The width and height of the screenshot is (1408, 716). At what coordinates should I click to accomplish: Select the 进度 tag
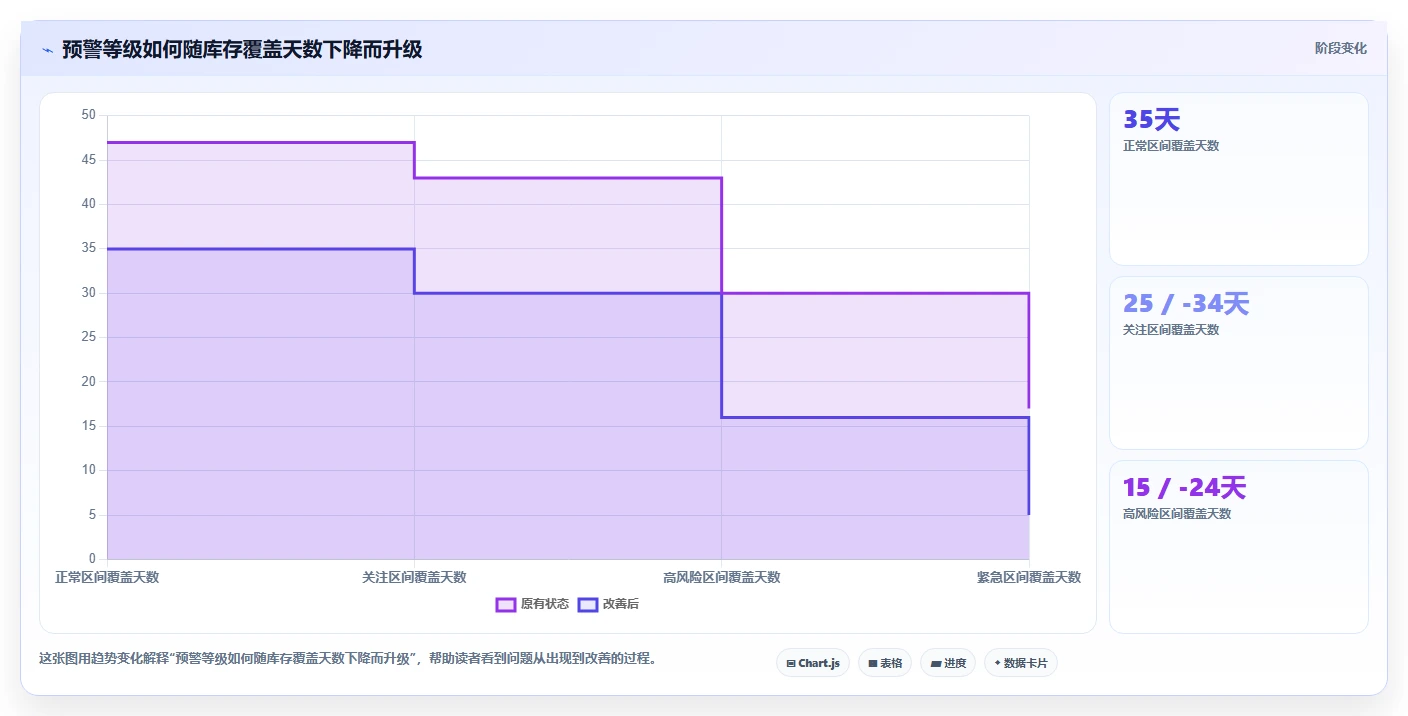click(948, 663)
